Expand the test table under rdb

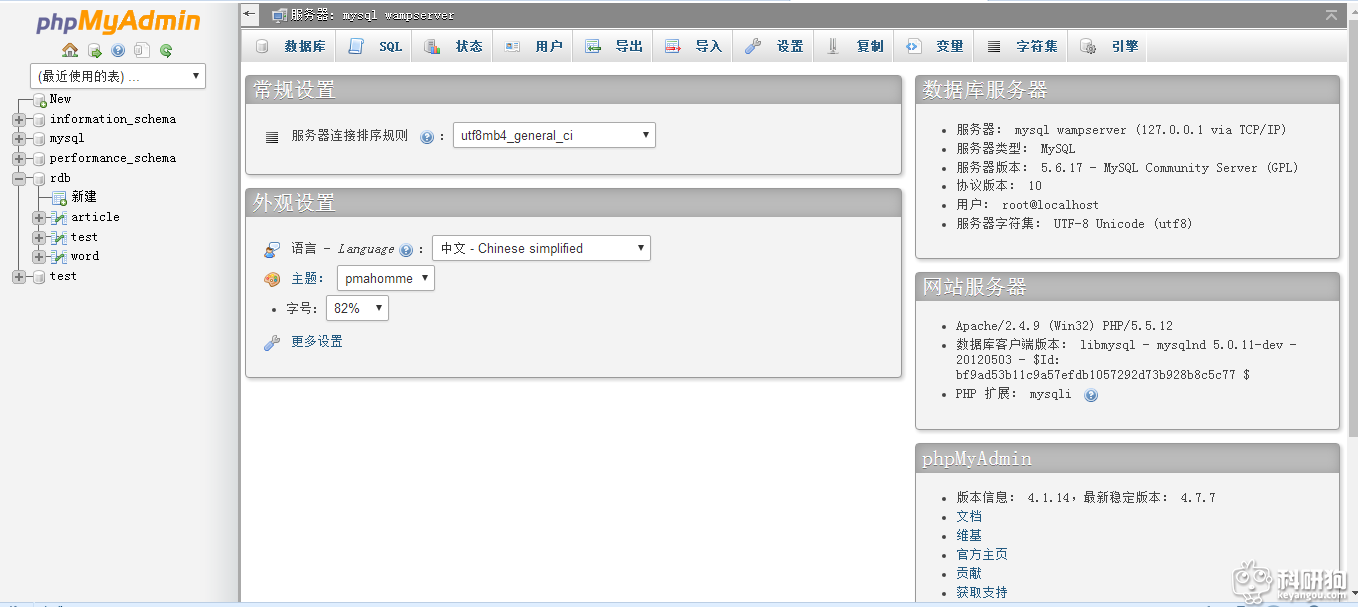point(39,237)
